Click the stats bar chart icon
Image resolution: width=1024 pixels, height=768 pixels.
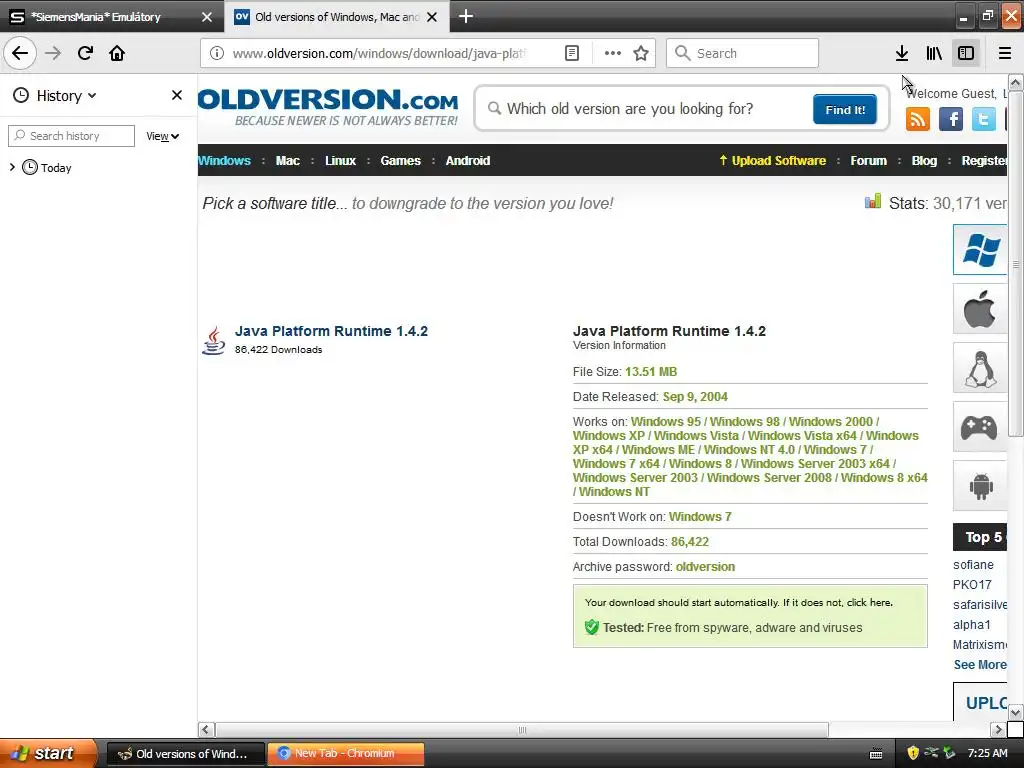click(x=872, y=201)
